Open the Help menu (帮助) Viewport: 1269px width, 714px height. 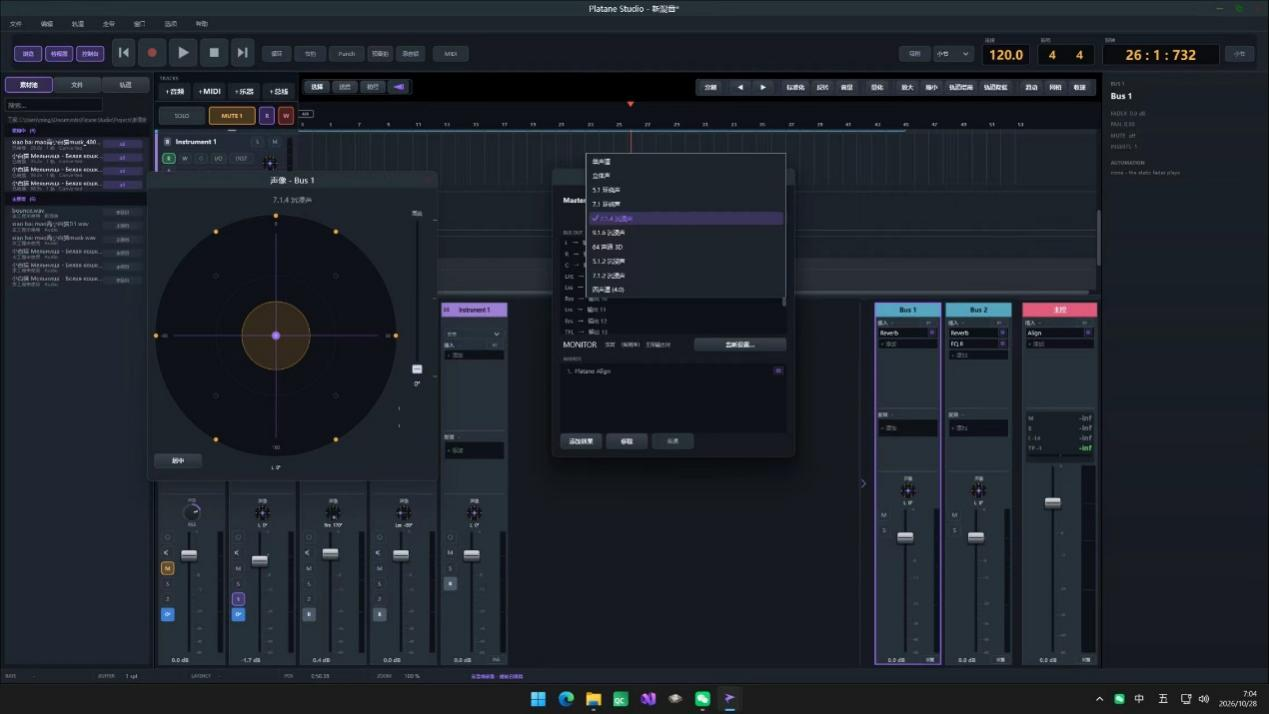pos(202,23)
